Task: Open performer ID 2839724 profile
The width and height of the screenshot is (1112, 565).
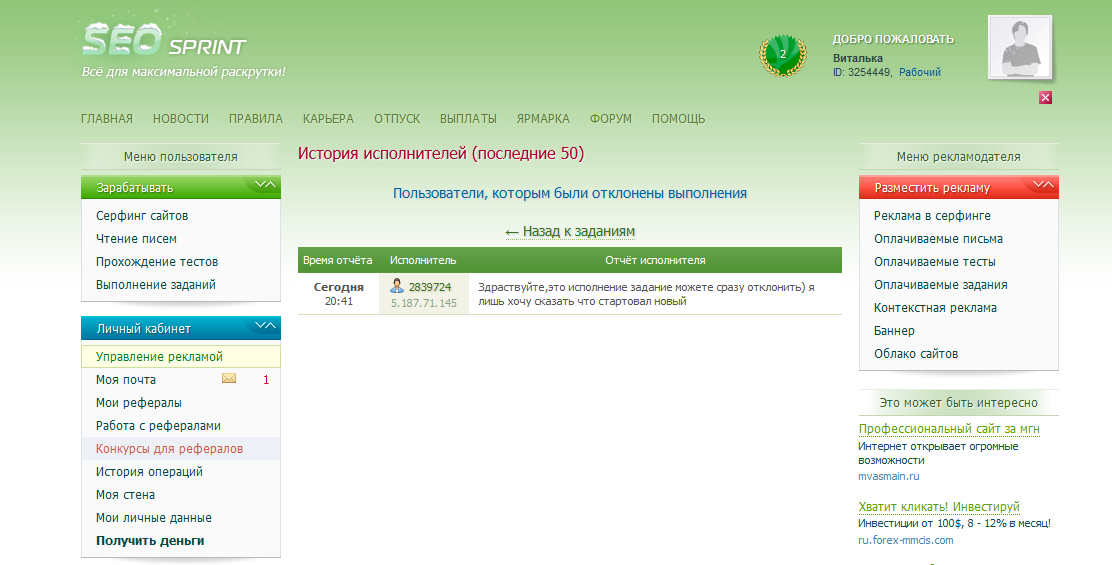Action: click(430, 287)
